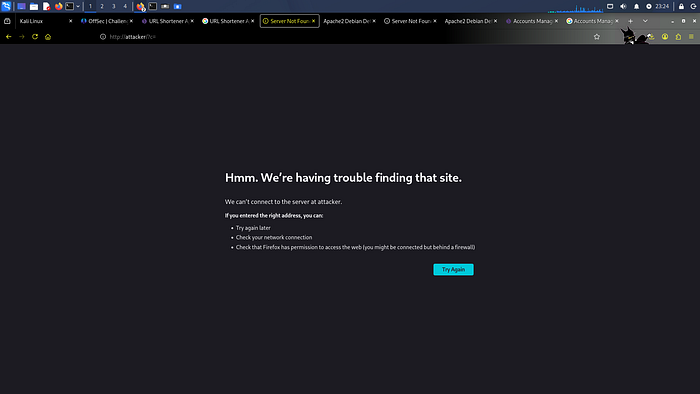This screenshot has height=394, width=700.
Task: Go back to the previous page
Action: pos(8,37)
